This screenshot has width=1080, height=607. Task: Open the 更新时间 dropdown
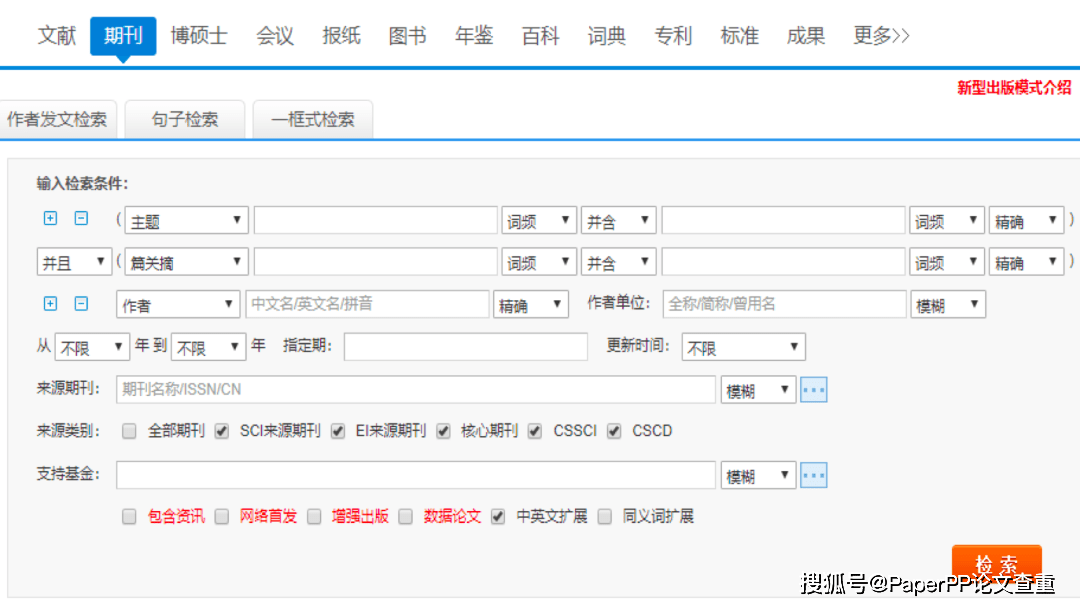pyautogui.click(x=743, y=347)
